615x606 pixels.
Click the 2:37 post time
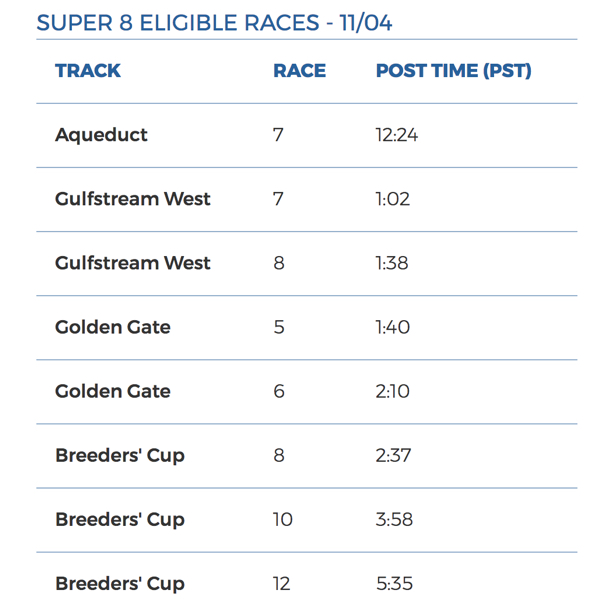(x=394, y=455)
